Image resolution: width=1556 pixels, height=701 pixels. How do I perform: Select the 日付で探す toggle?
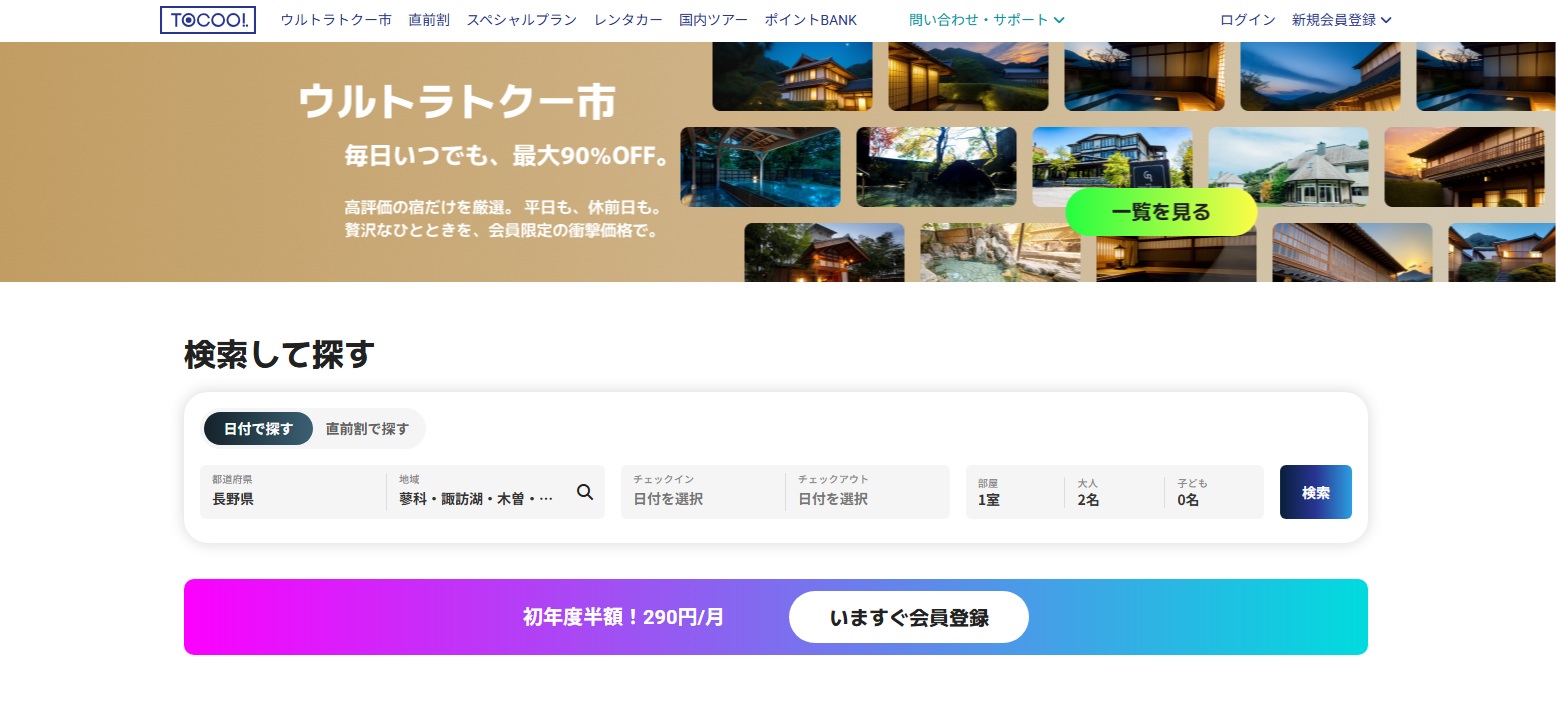coord(258,429)
